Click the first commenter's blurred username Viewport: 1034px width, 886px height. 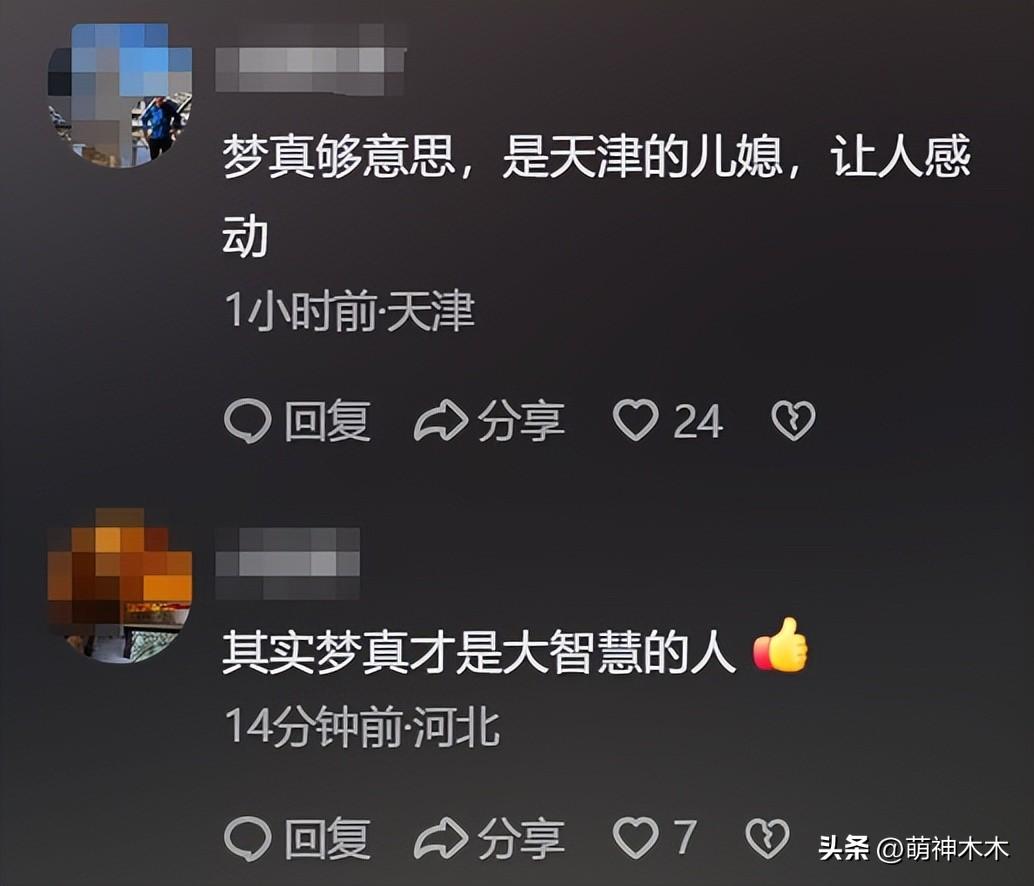click(310, 60)
